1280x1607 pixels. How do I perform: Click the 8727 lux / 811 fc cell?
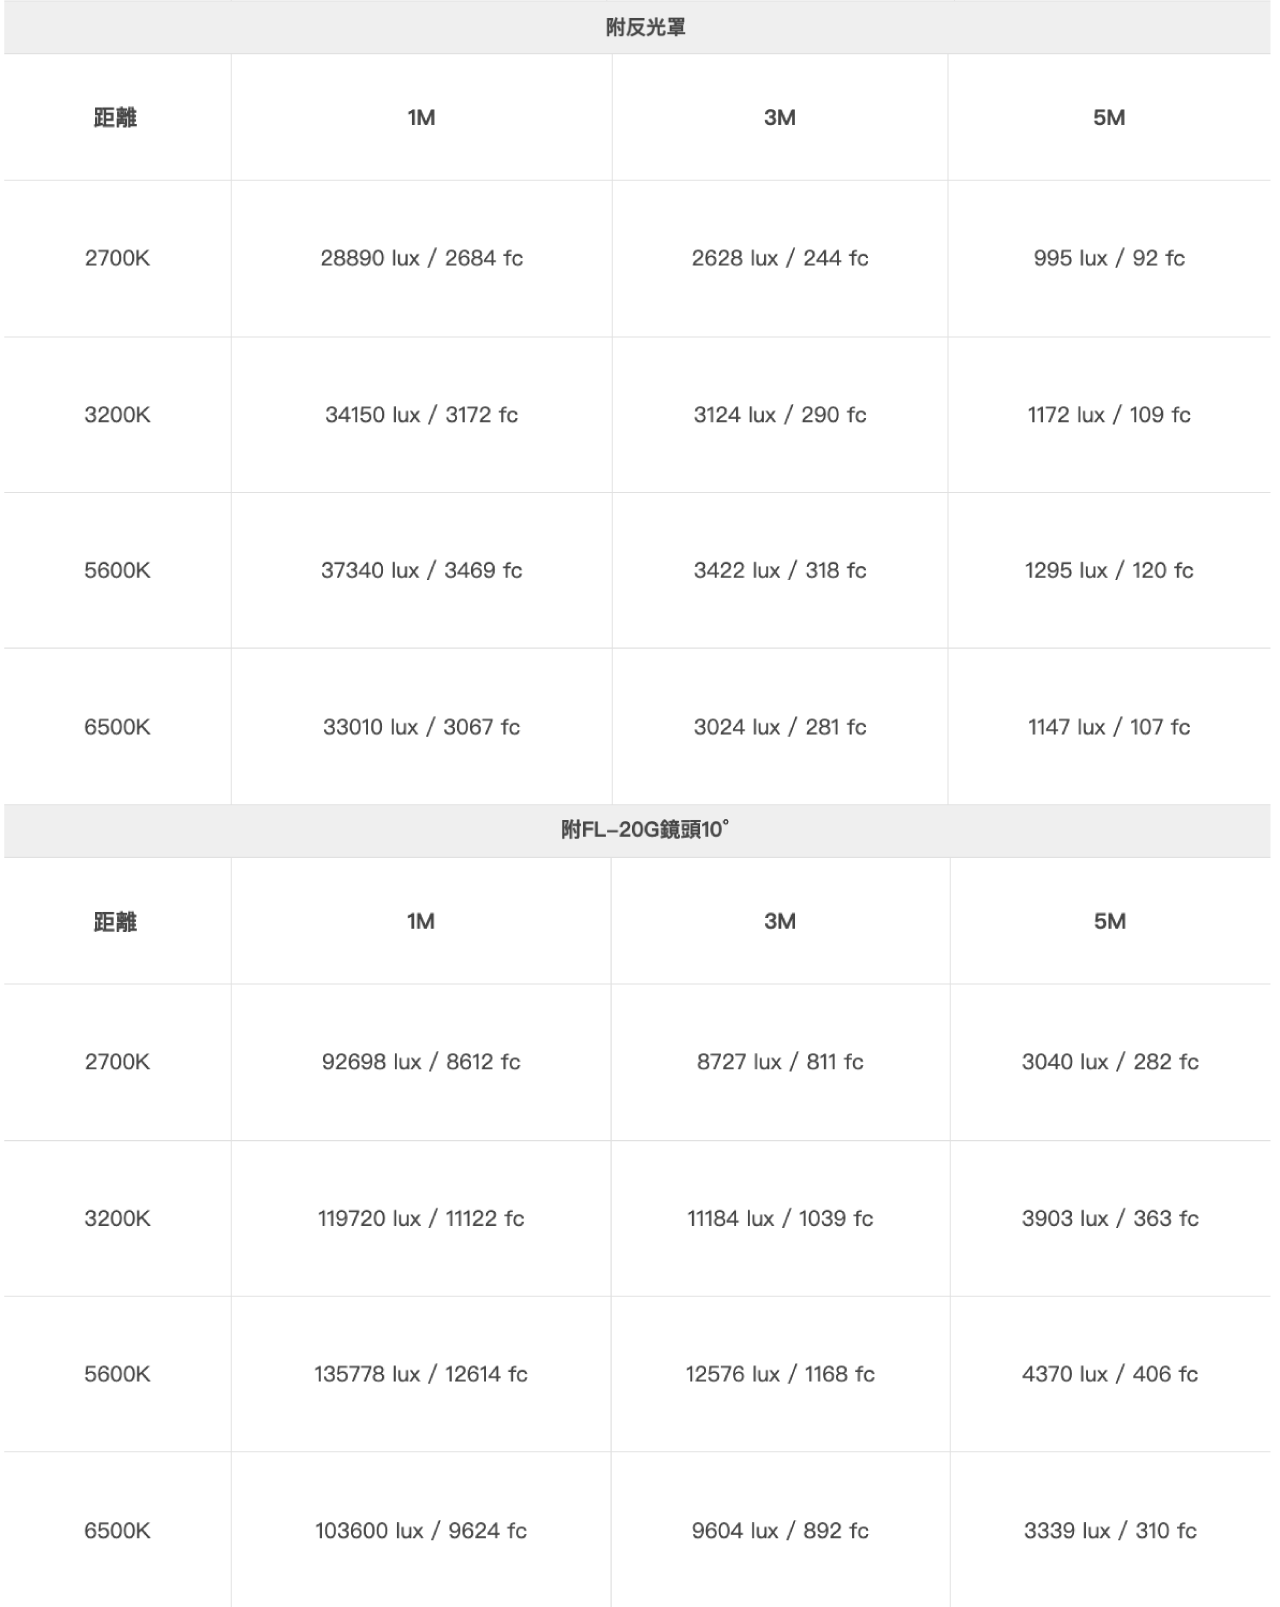pos(780,1062)
